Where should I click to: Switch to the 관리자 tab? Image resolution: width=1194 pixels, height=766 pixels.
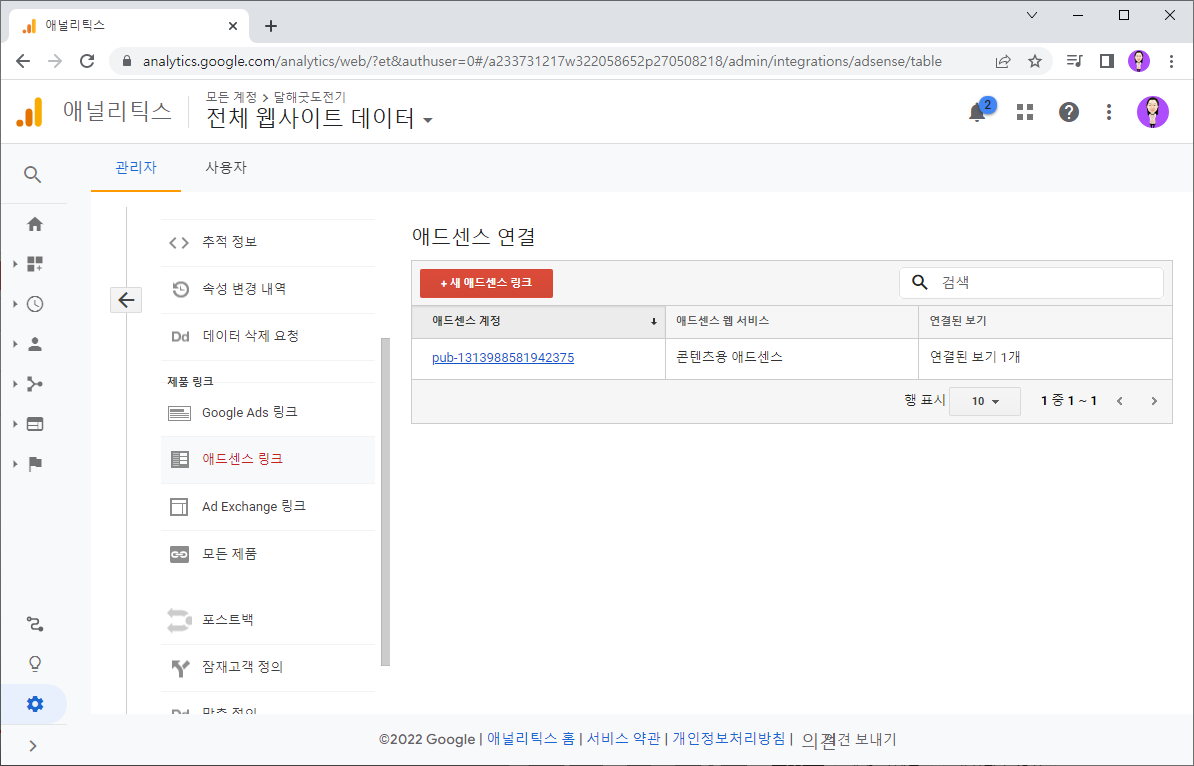click(x=136, y=168)
